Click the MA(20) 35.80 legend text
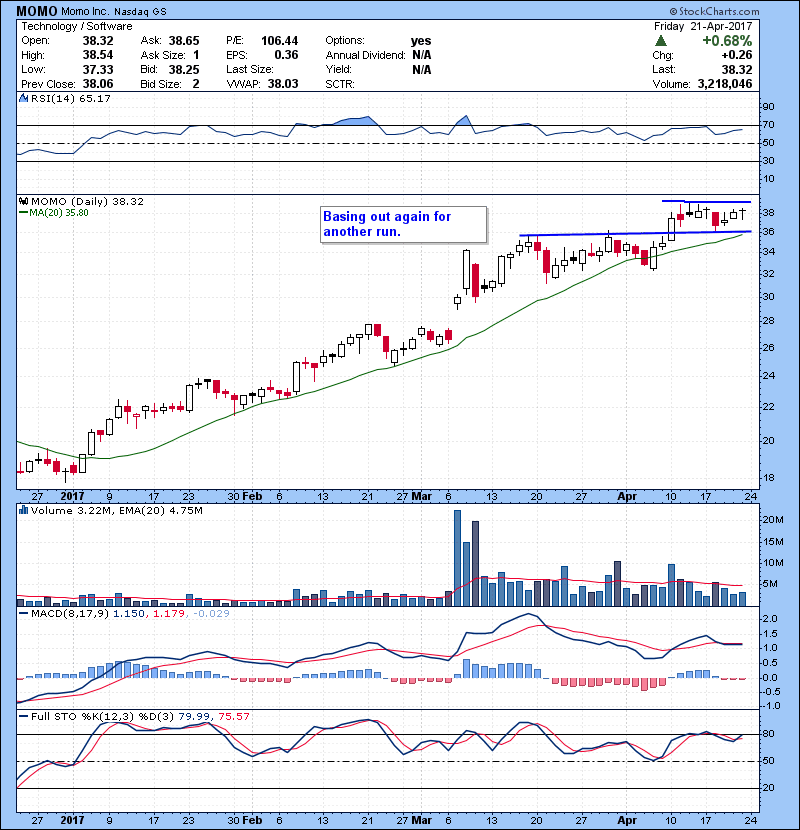 coord(59,213)
